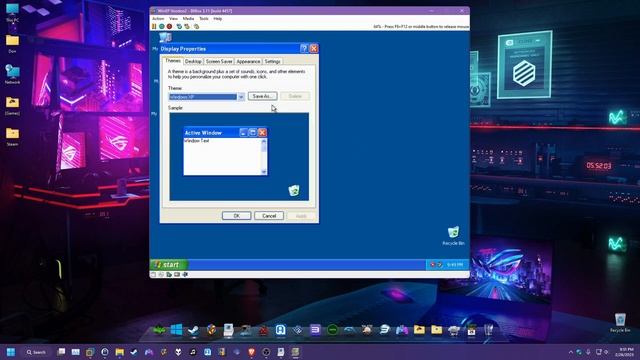Select the Themes tab
640x360 pixels.
tap(173, 60)
